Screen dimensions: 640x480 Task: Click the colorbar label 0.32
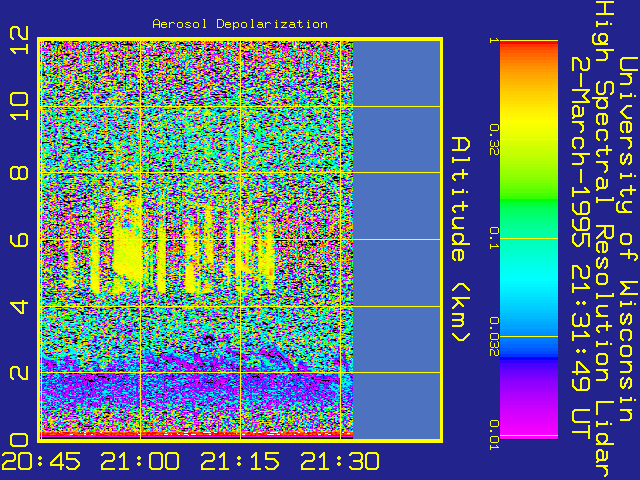494,140
